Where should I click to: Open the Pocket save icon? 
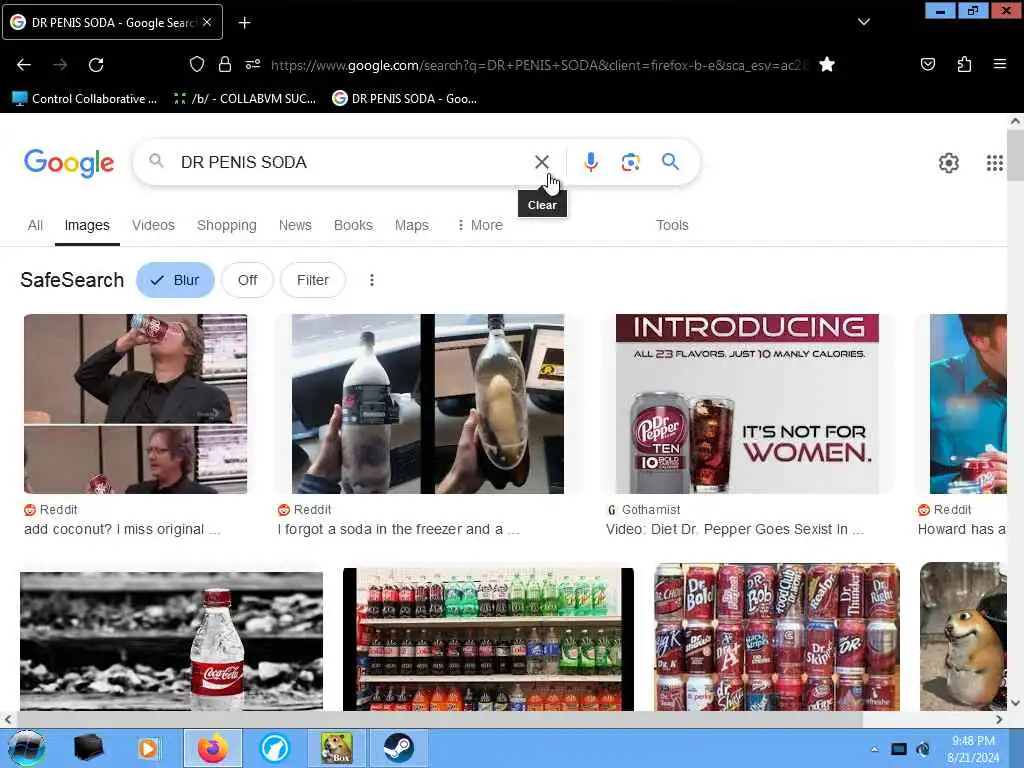point(927,64)
